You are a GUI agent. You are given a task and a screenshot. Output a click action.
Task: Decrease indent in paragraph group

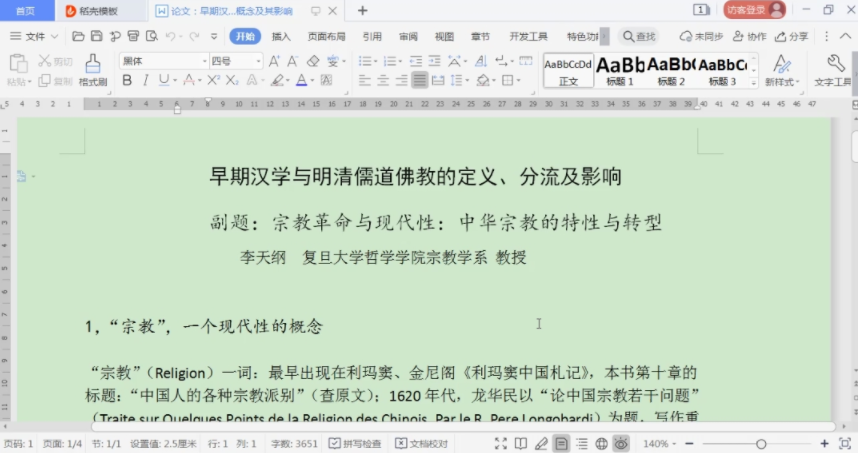(416, 61)
